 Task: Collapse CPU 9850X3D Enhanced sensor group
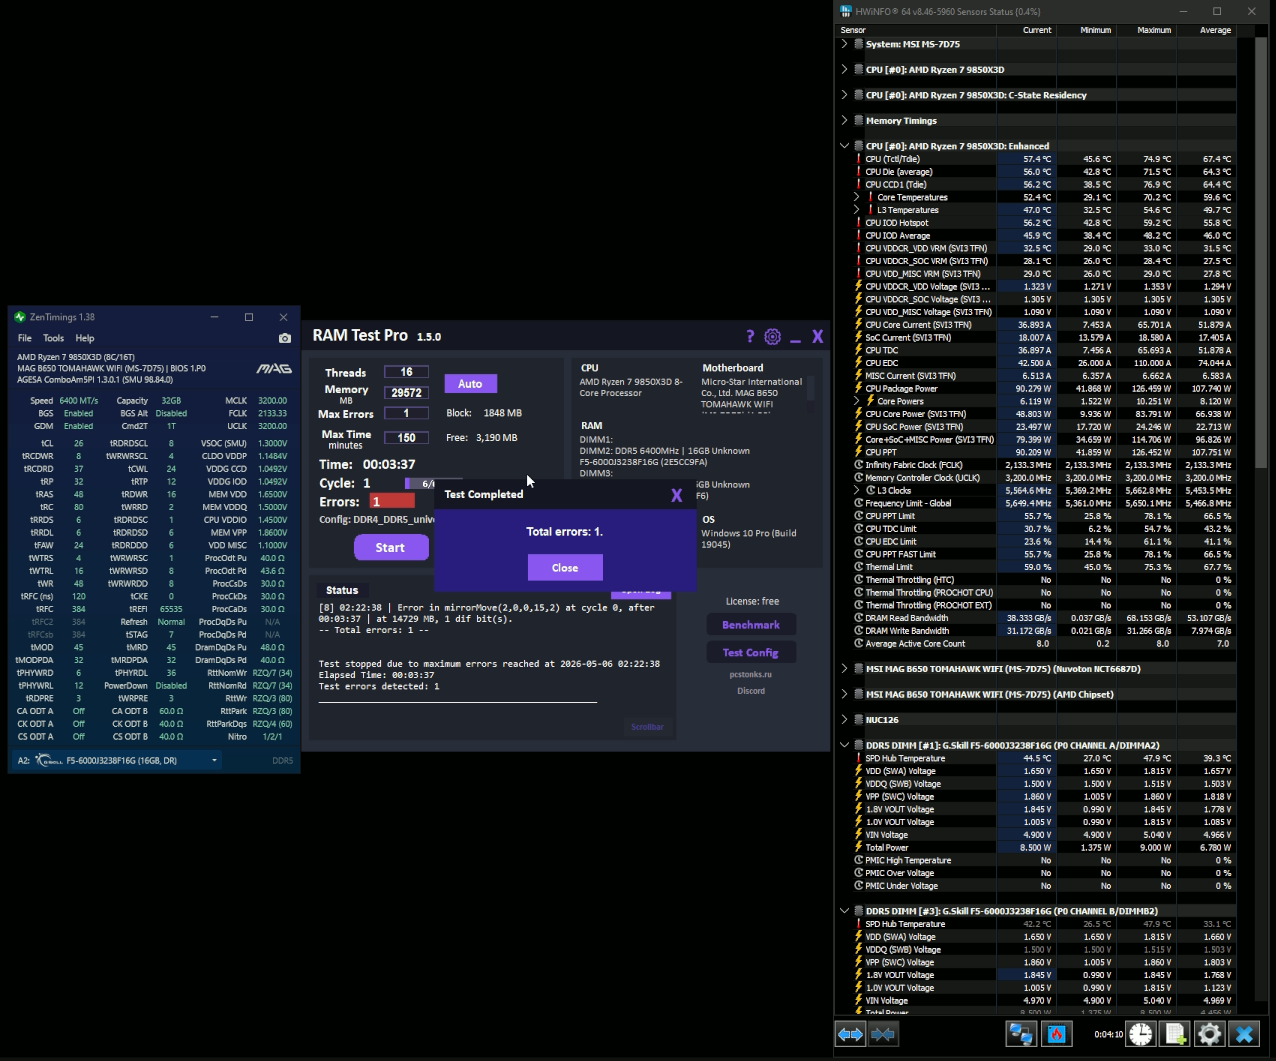pos(845,146)
